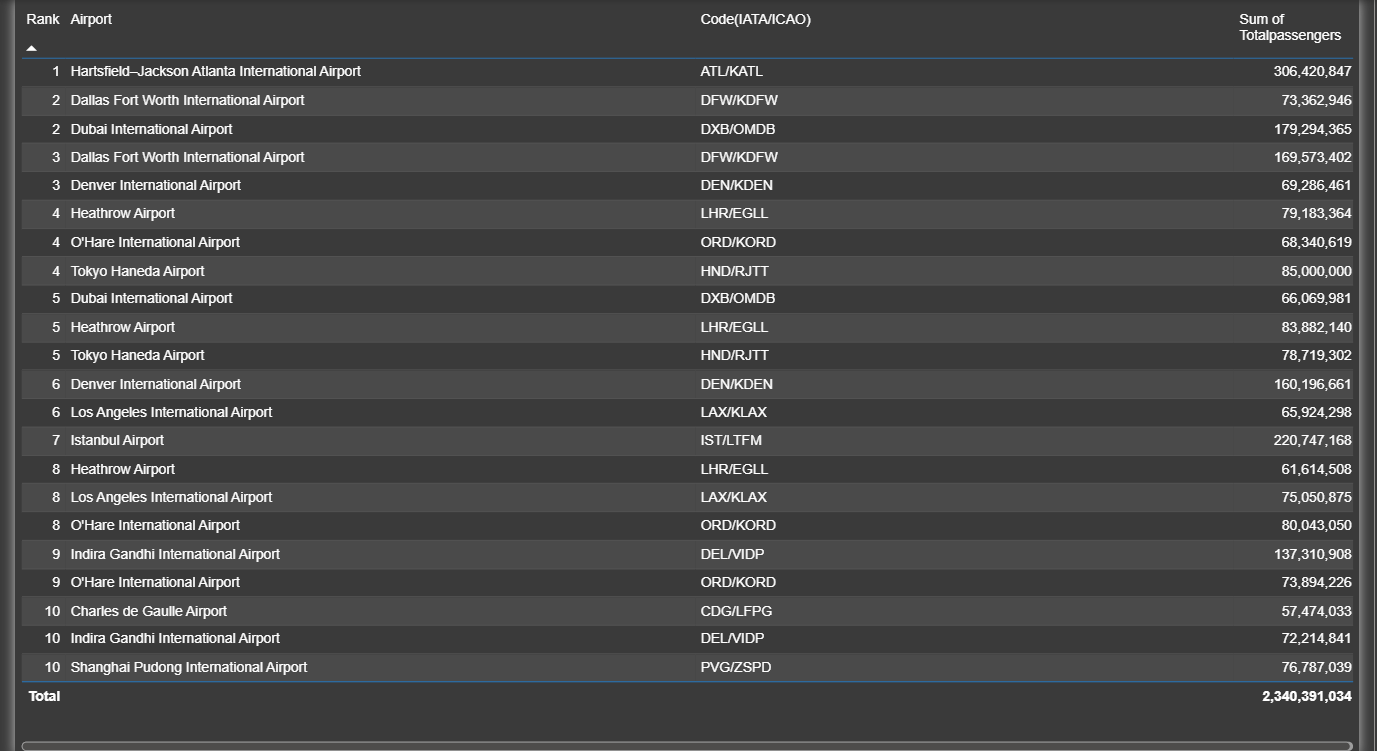The width and height of the screenshot is (1377, 751).
Task: Sort by the Rank column header
Action: coord(43,19)
